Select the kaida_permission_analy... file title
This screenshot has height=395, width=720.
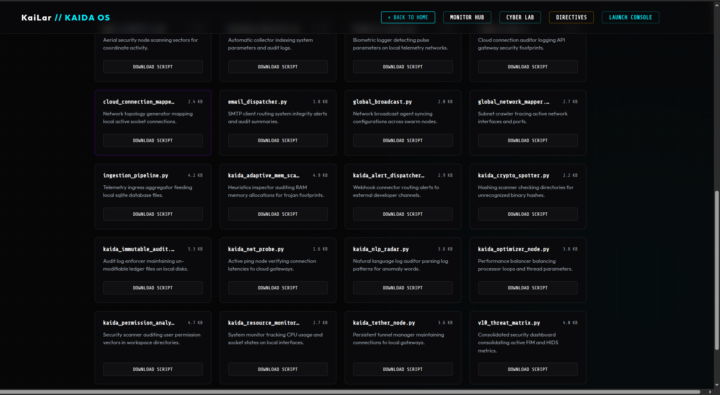tap(139, 323)
